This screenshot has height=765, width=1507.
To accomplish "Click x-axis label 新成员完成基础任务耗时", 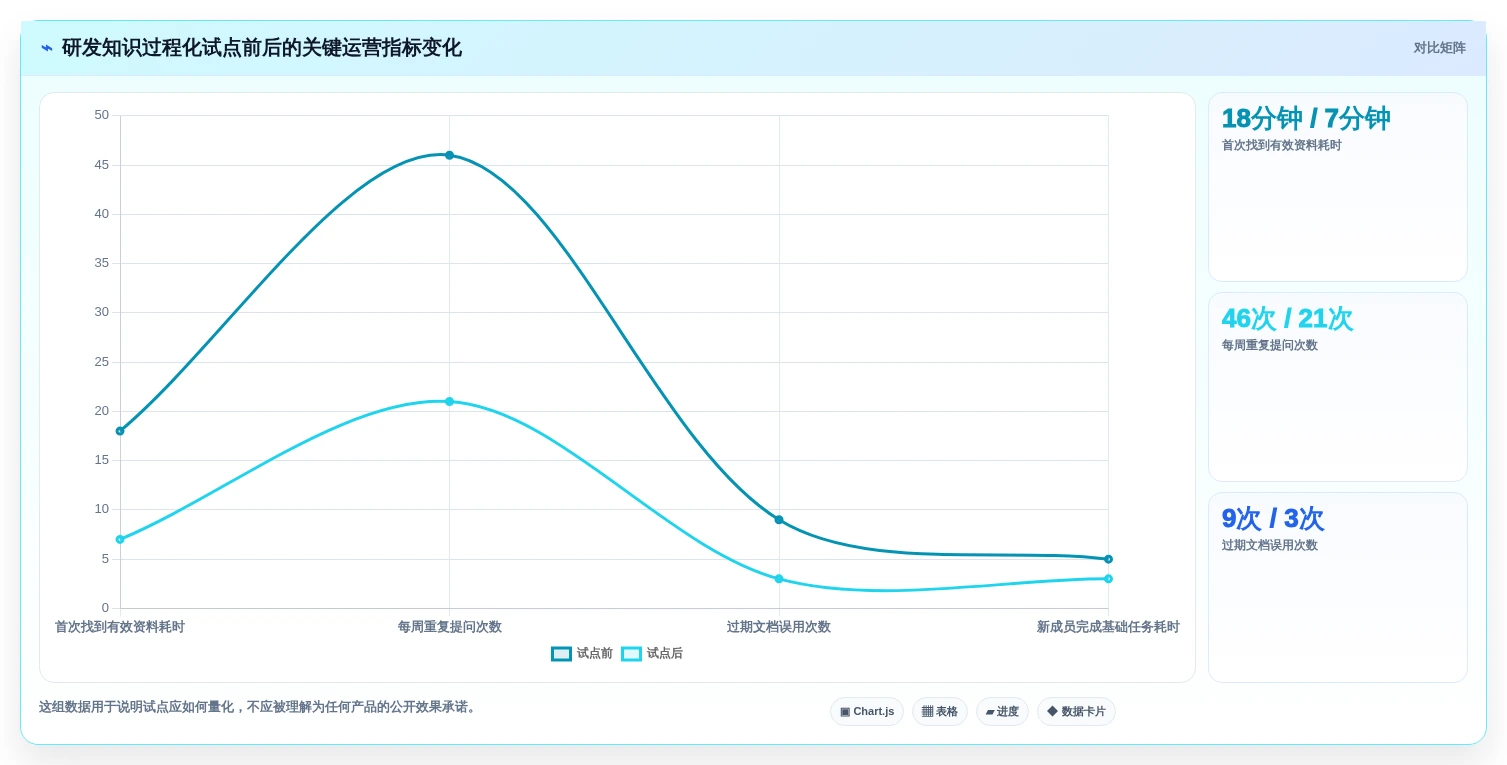I will (1108, 627).
